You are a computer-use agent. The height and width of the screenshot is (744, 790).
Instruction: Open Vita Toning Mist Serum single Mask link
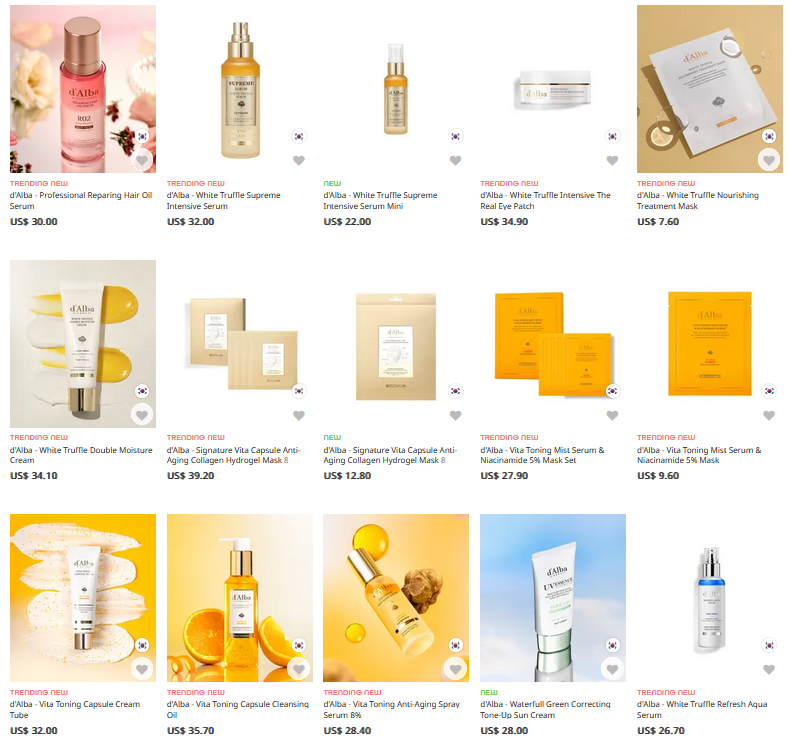tap(699, 455)
